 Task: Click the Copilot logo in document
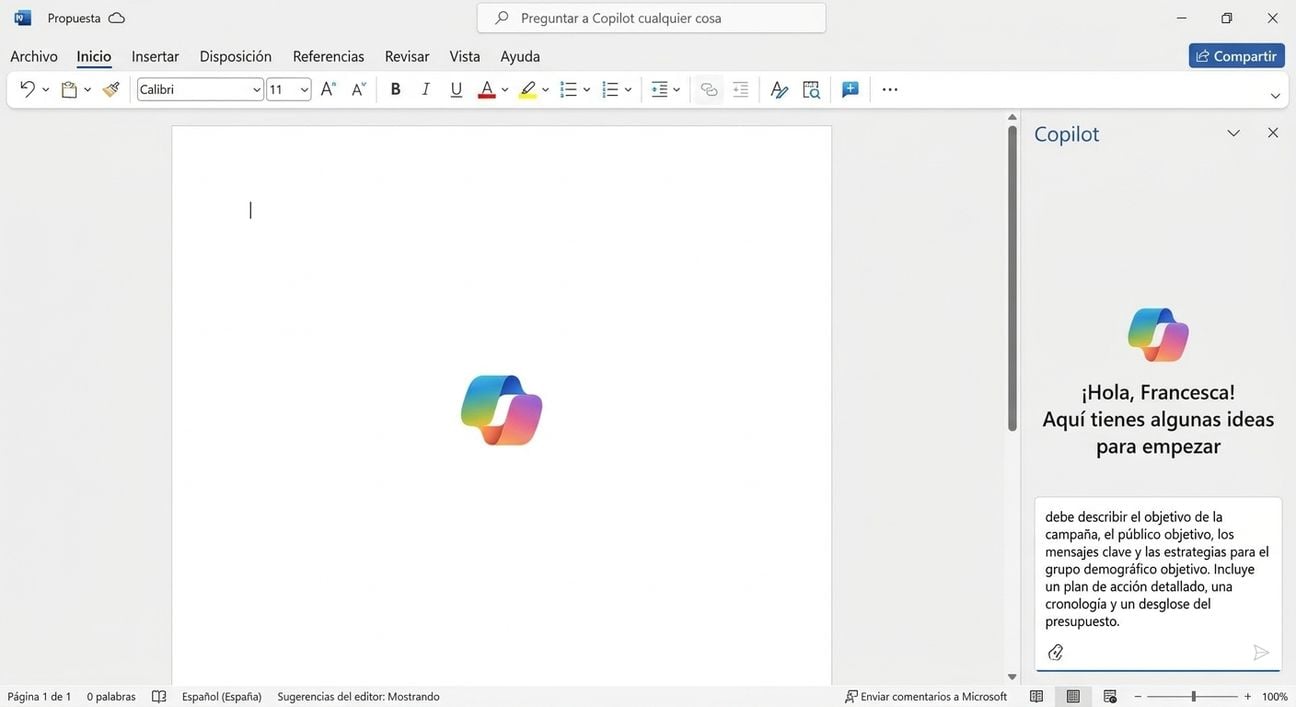502,410
